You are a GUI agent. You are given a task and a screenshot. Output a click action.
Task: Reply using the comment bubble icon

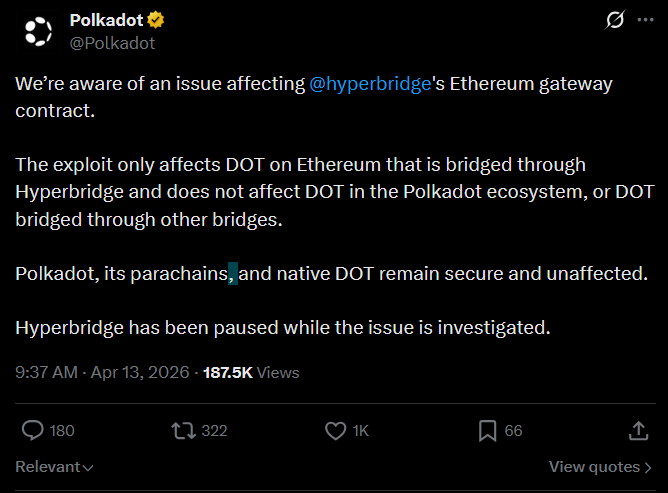(33, 430)
